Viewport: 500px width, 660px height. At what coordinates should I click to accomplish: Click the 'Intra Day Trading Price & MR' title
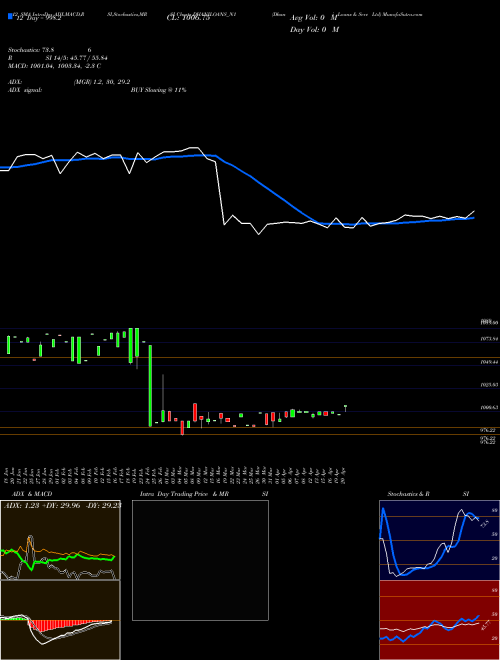click(184, 494)
